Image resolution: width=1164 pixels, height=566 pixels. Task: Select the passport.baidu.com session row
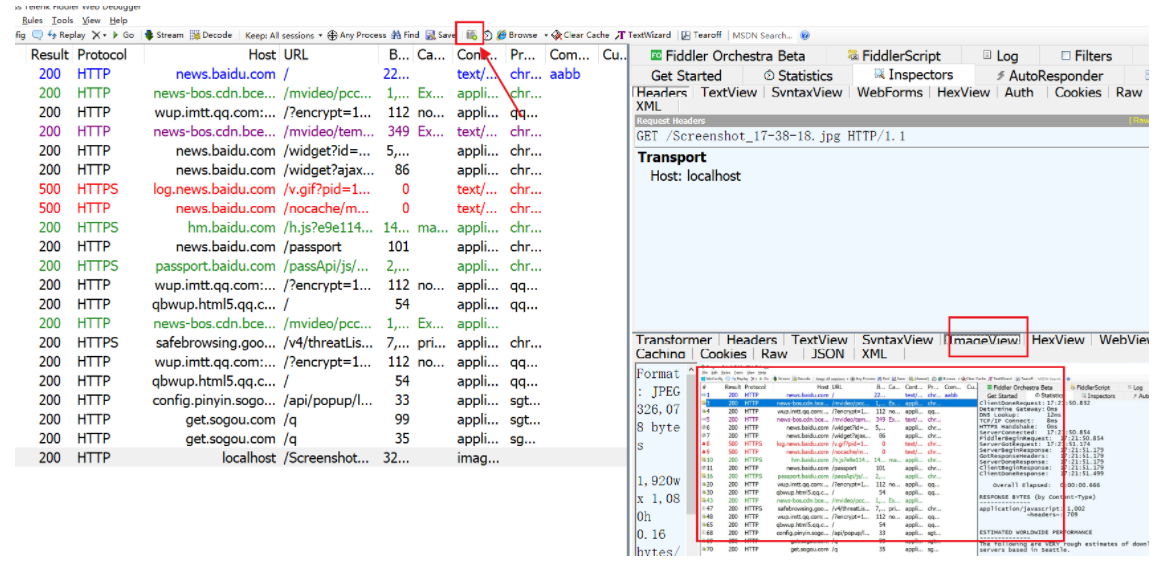[x=321, y=266]
